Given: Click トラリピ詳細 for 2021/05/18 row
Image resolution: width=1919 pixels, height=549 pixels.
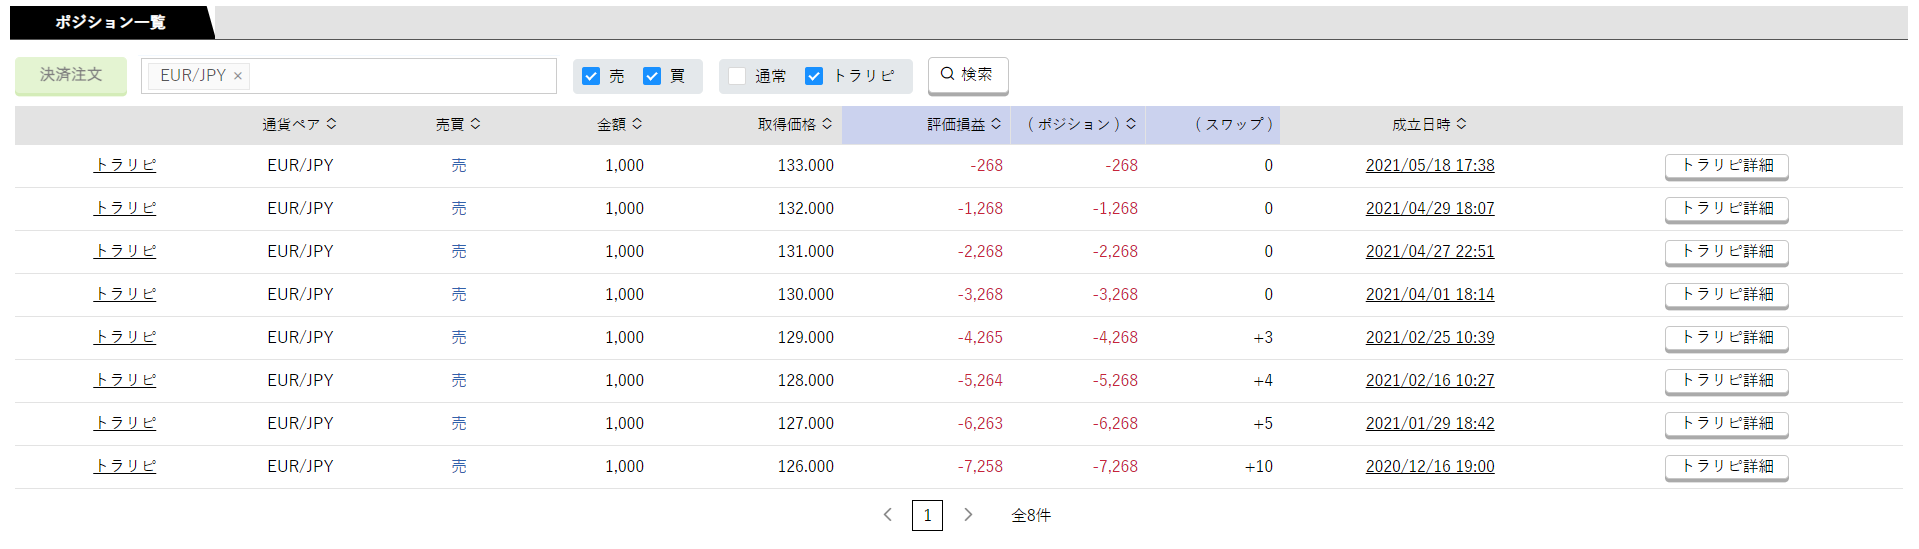Looking at the screenshot, I should coord(1727,166).
